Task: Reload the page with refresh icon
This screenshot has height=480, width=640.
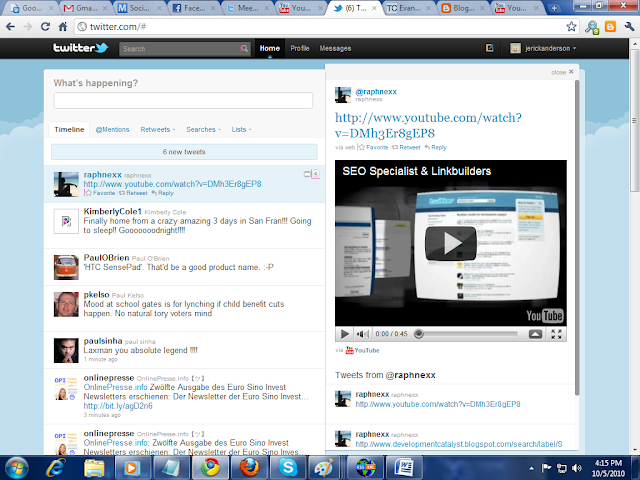Action: click(x=45, y=27)
